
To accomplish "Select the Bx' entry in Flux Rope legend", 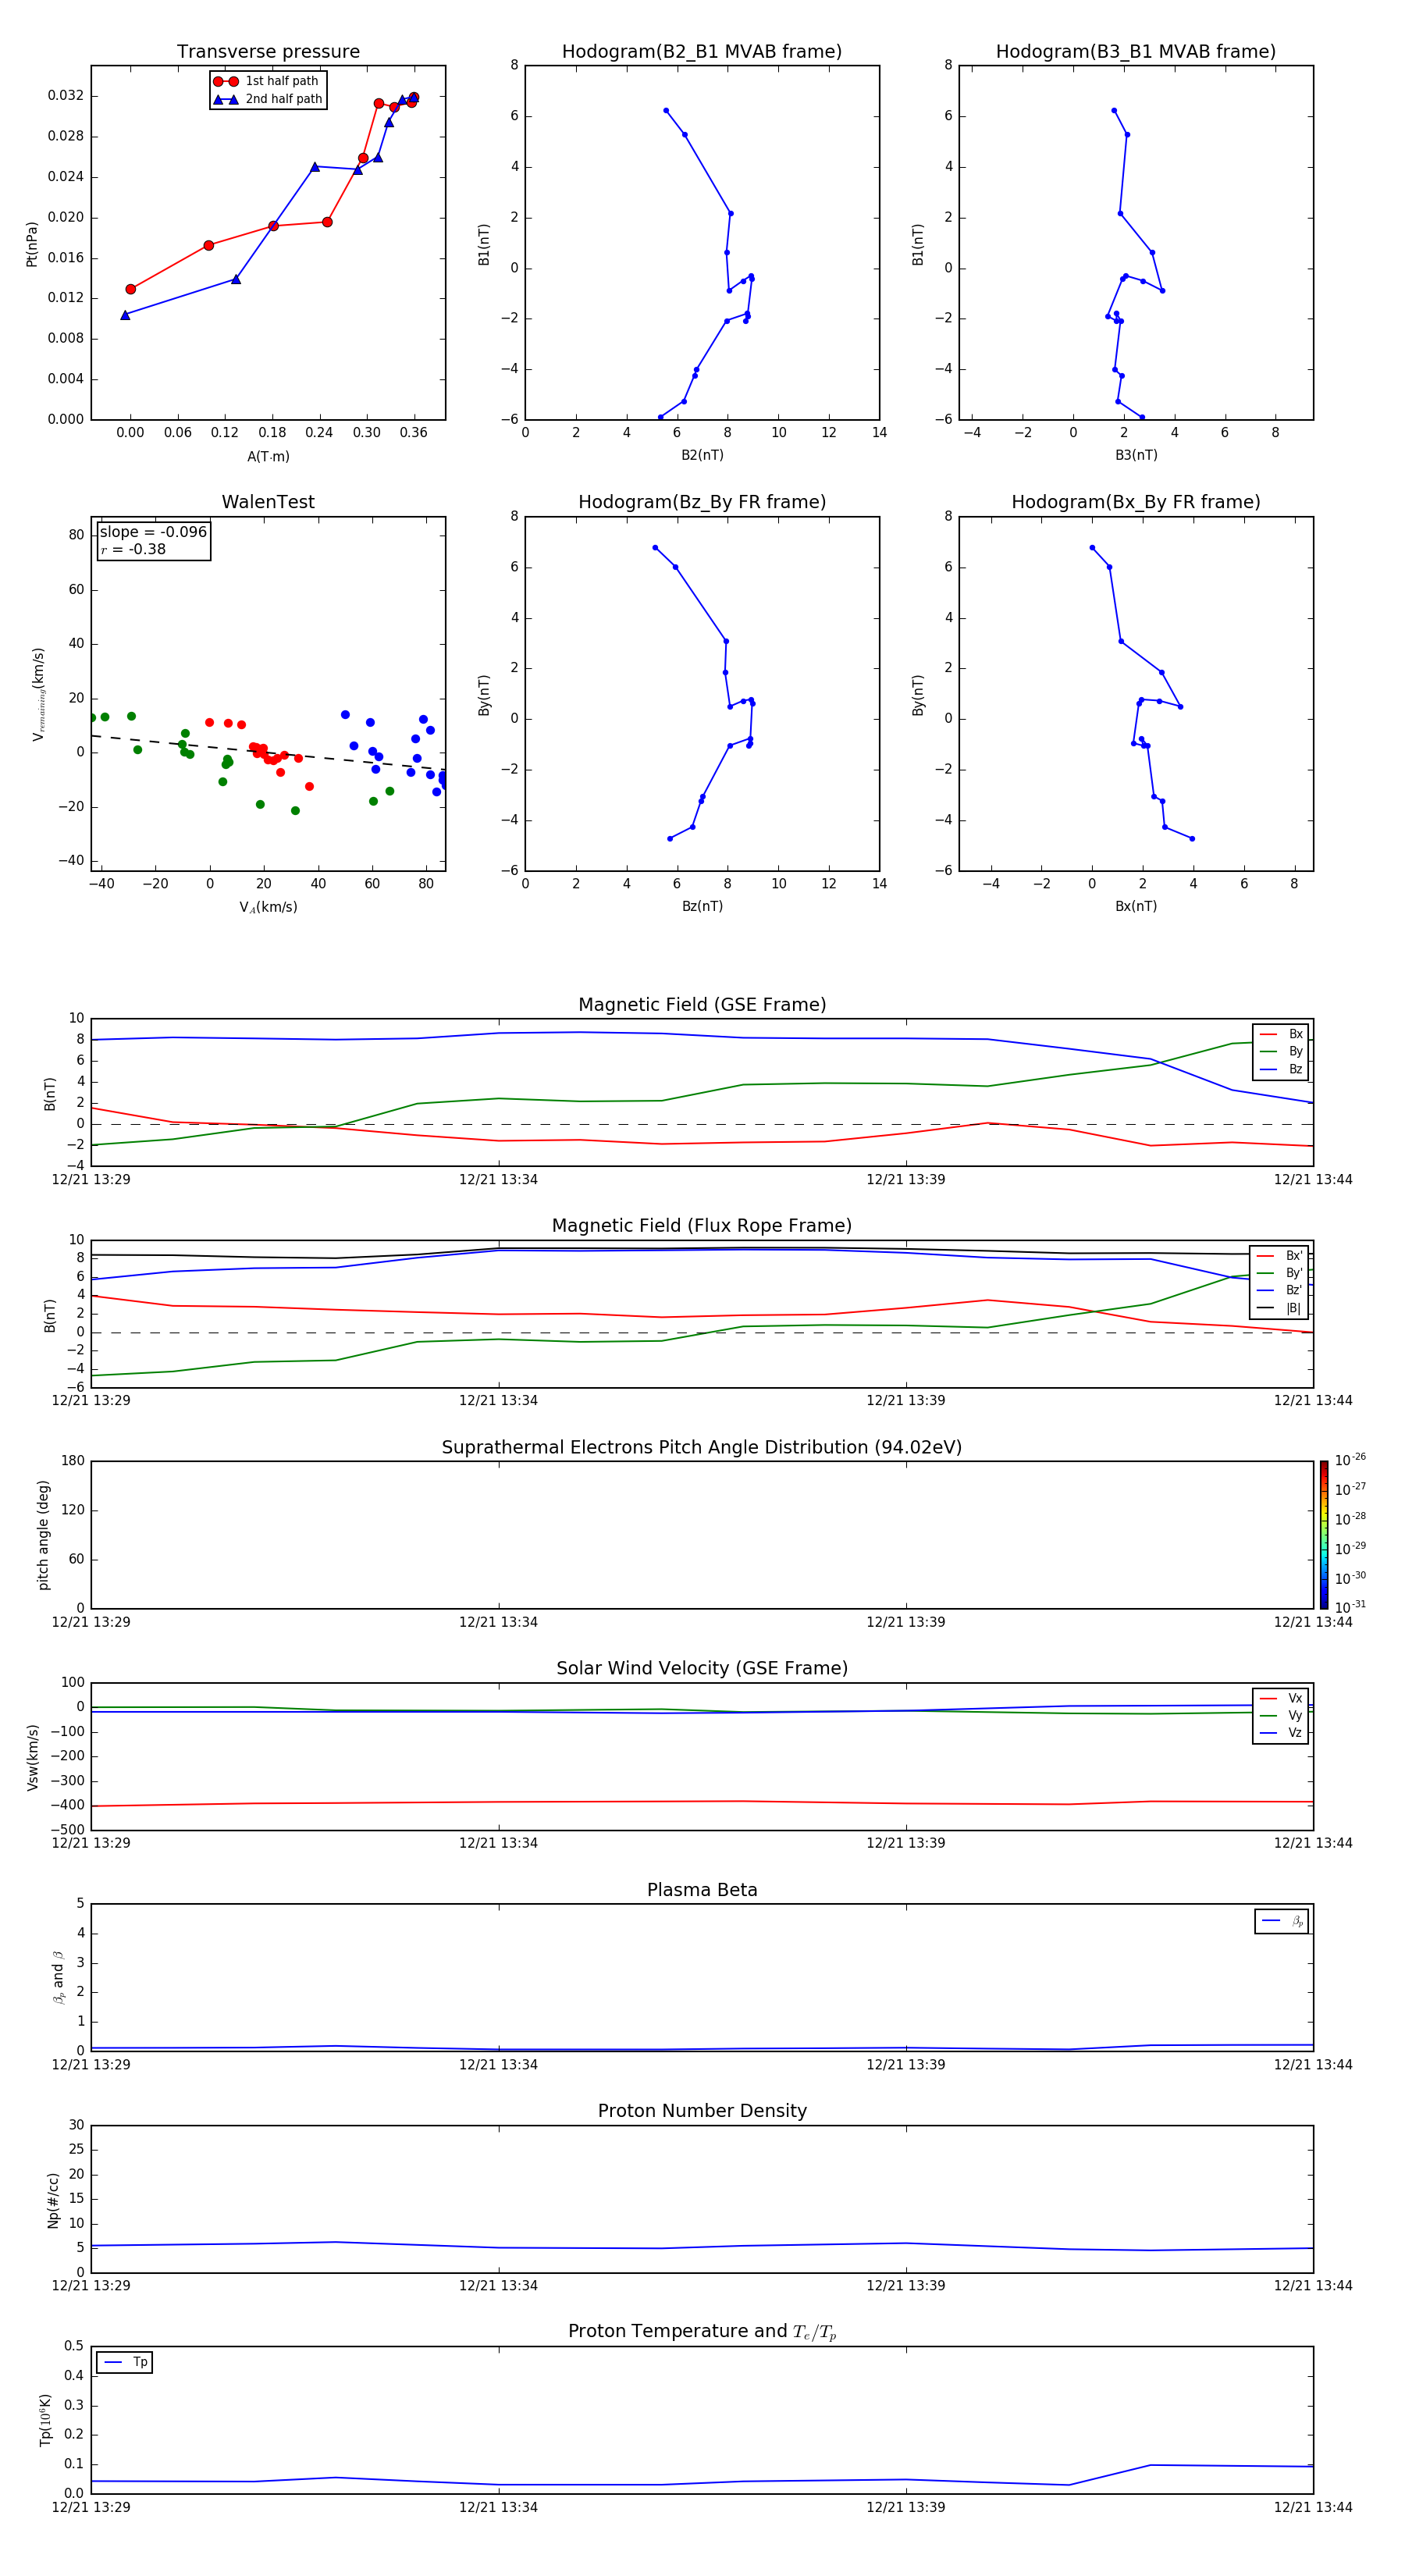I will [1279, 1256].
